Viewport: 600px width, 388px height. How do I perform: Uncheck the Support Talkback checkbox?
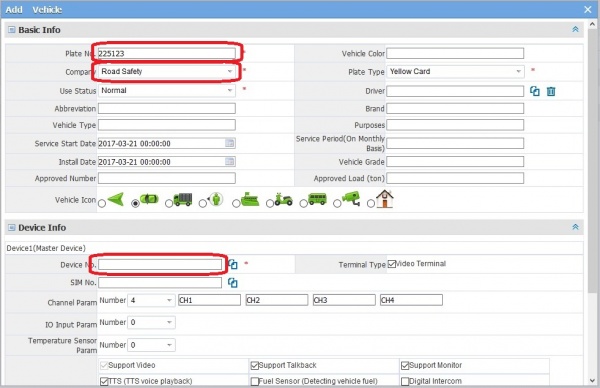(x=254, y=365)
